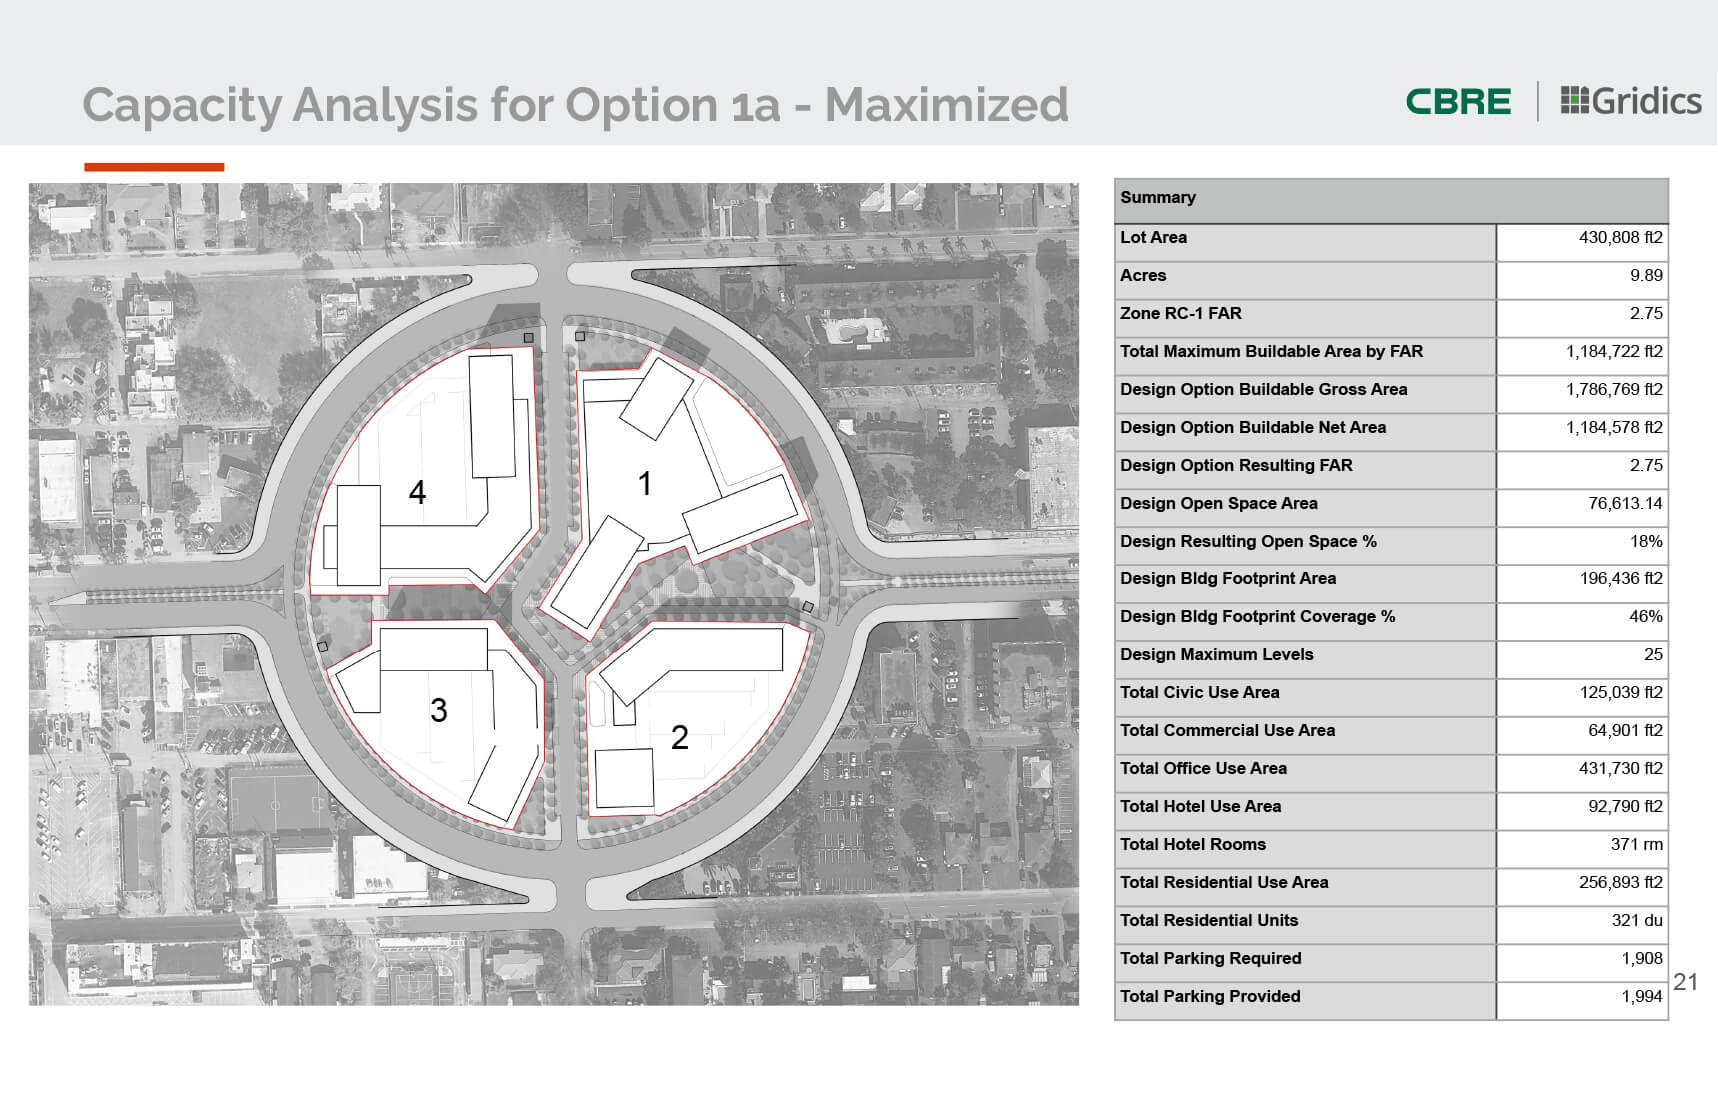Click page number 21
This screenshot has height=1102, width=1718.
1685,982
